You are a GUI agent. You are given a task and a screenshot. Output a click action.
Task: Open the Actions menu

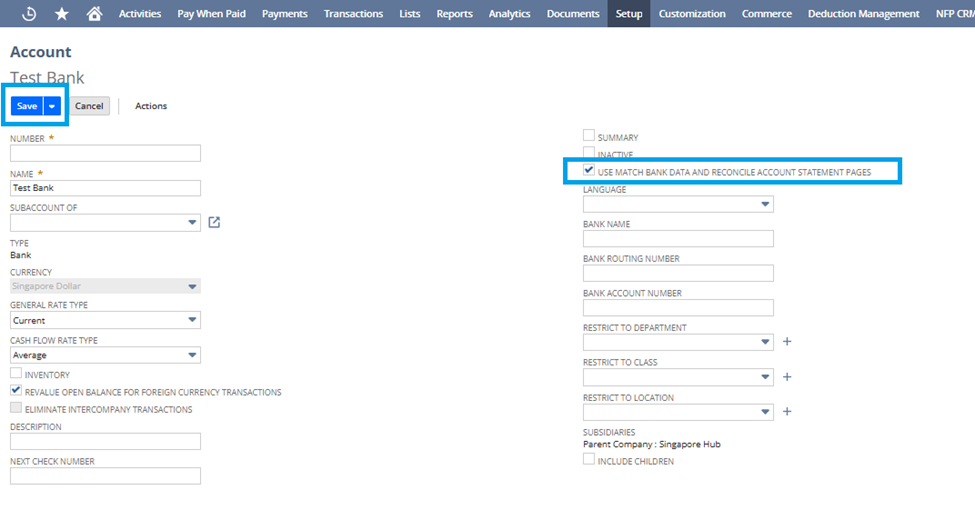pyautogui.click(x=151, y=106)
